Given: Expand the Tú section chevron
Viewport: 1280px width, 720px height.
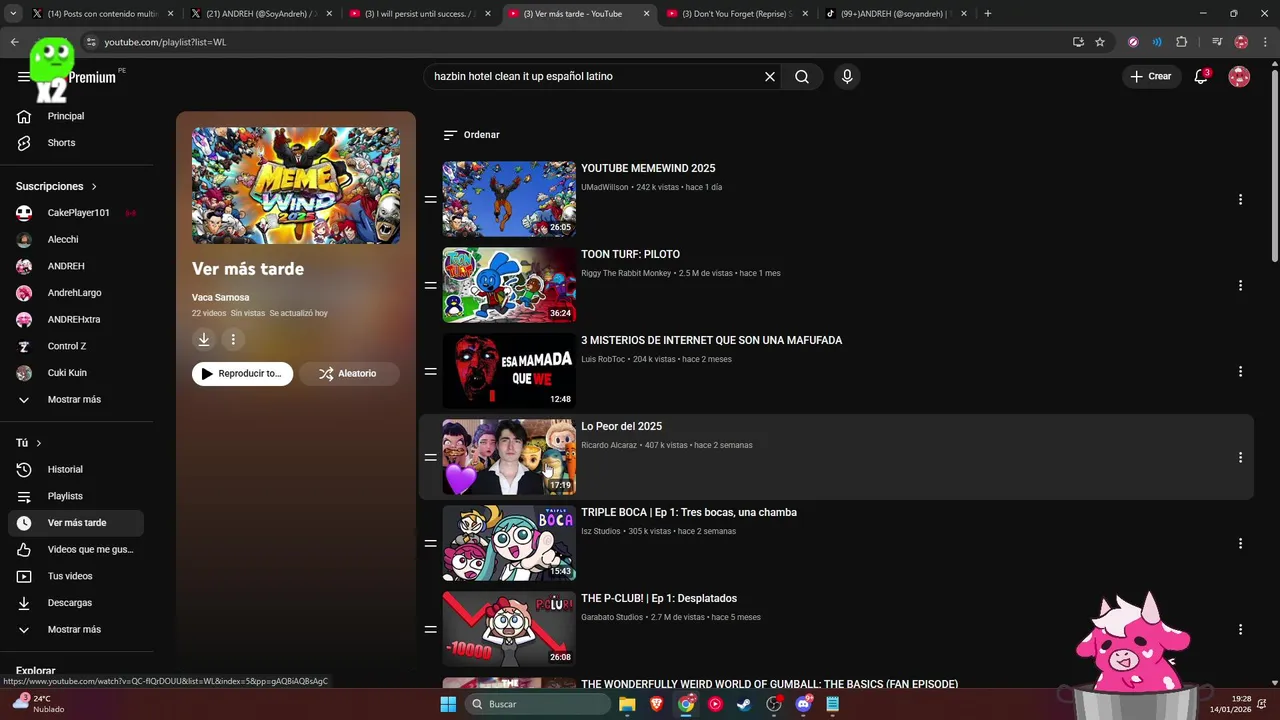Looking at the screenshot, I should point(39,443).
